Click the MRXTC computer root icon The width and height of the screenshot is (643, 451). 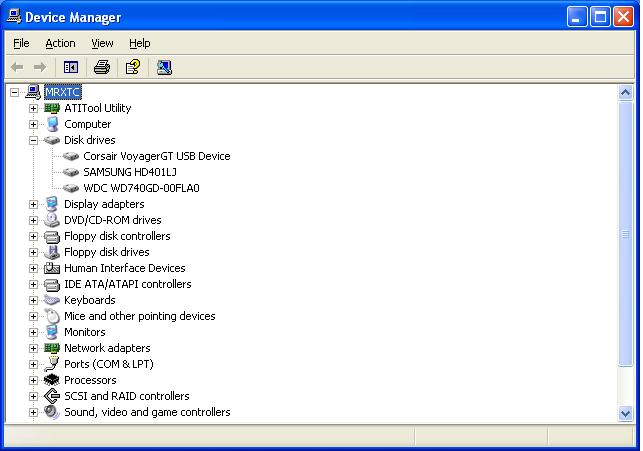[33, 92]
